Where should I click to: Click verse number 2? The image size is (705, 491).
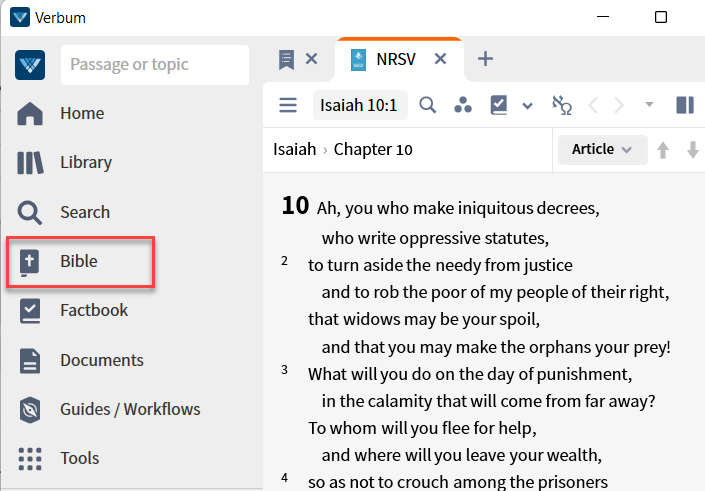click(x=284, y=260)
